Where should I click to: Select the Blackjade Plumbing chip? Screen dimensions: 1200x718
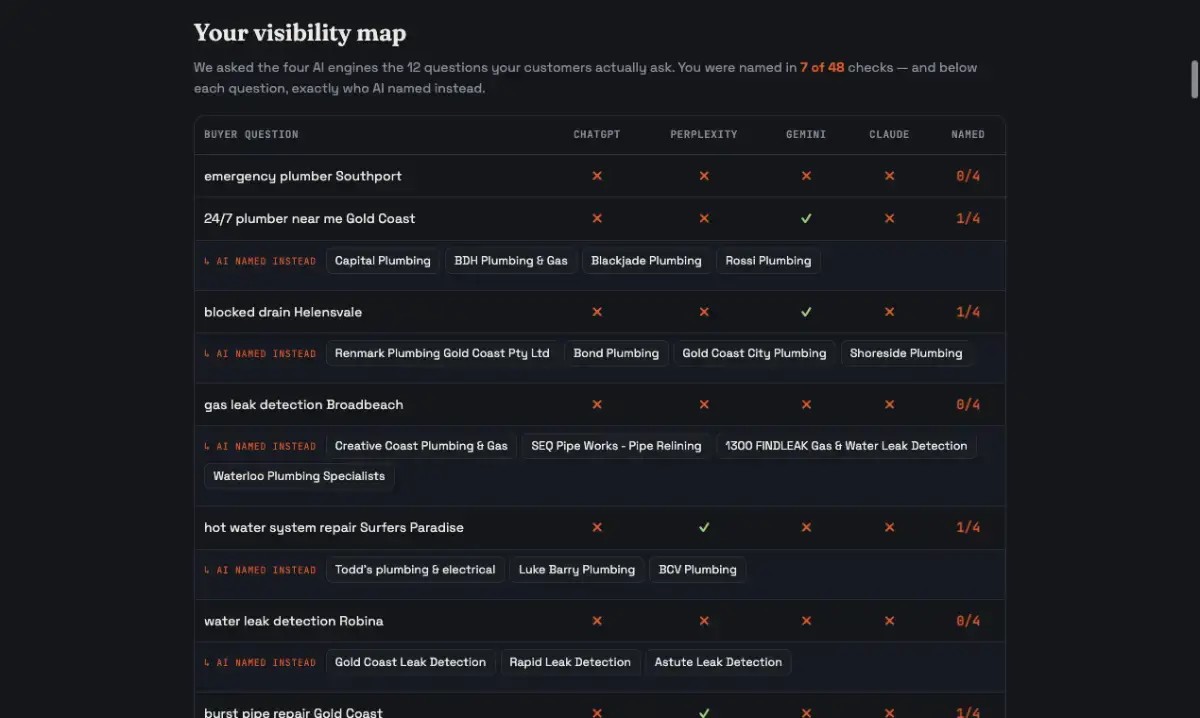[646, 261]
